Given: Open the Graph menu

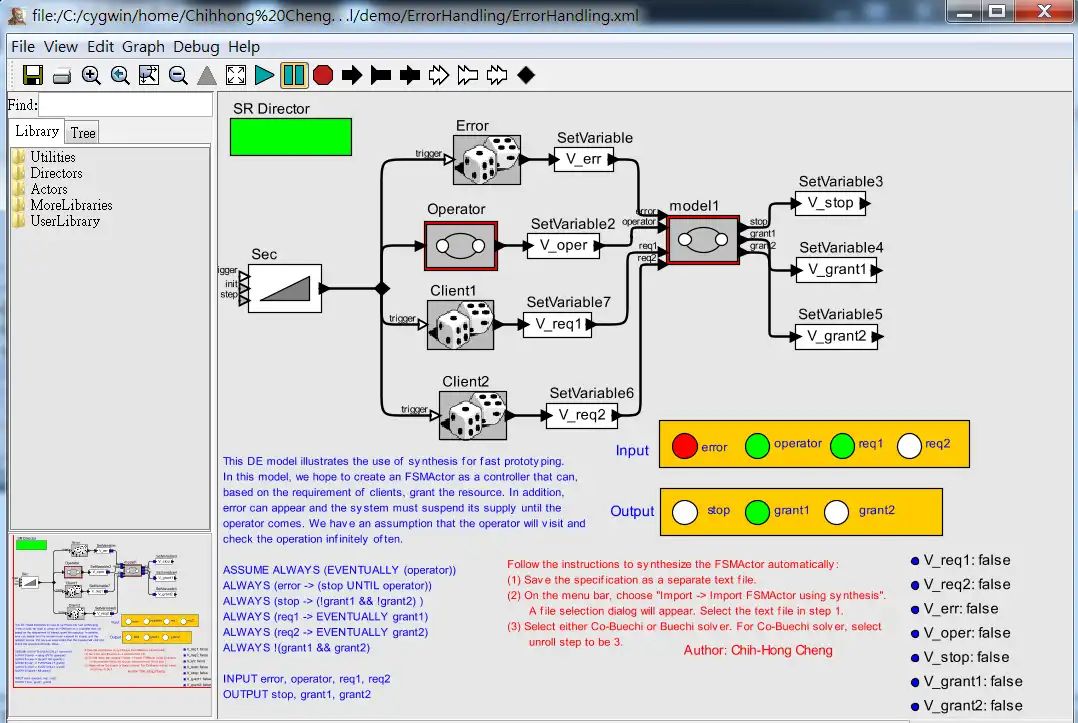Looking at the screenshot, I should click(x=143, y=46).
